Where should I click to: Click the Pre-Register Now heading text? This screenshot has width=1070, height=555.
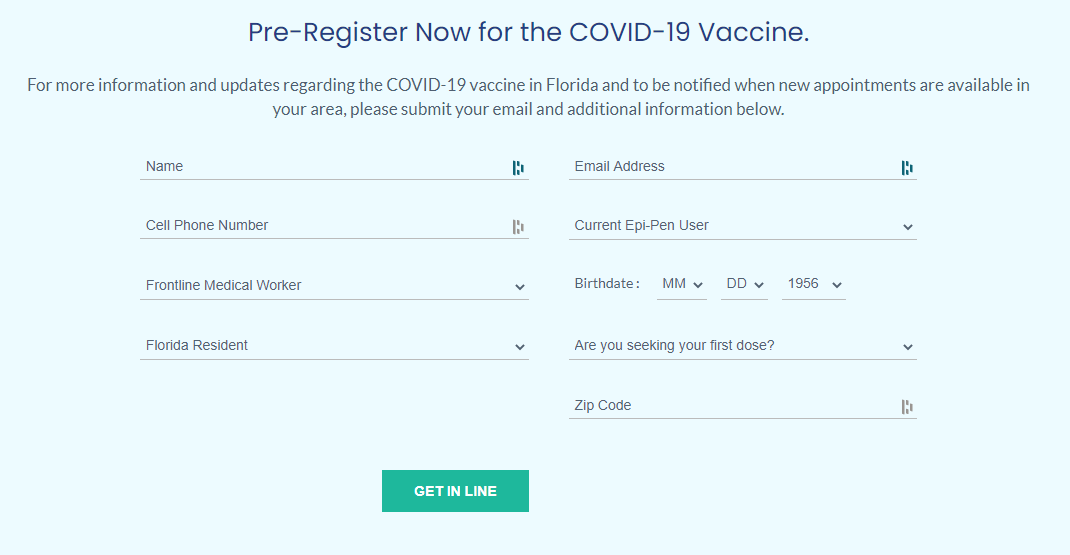point(528,32)
